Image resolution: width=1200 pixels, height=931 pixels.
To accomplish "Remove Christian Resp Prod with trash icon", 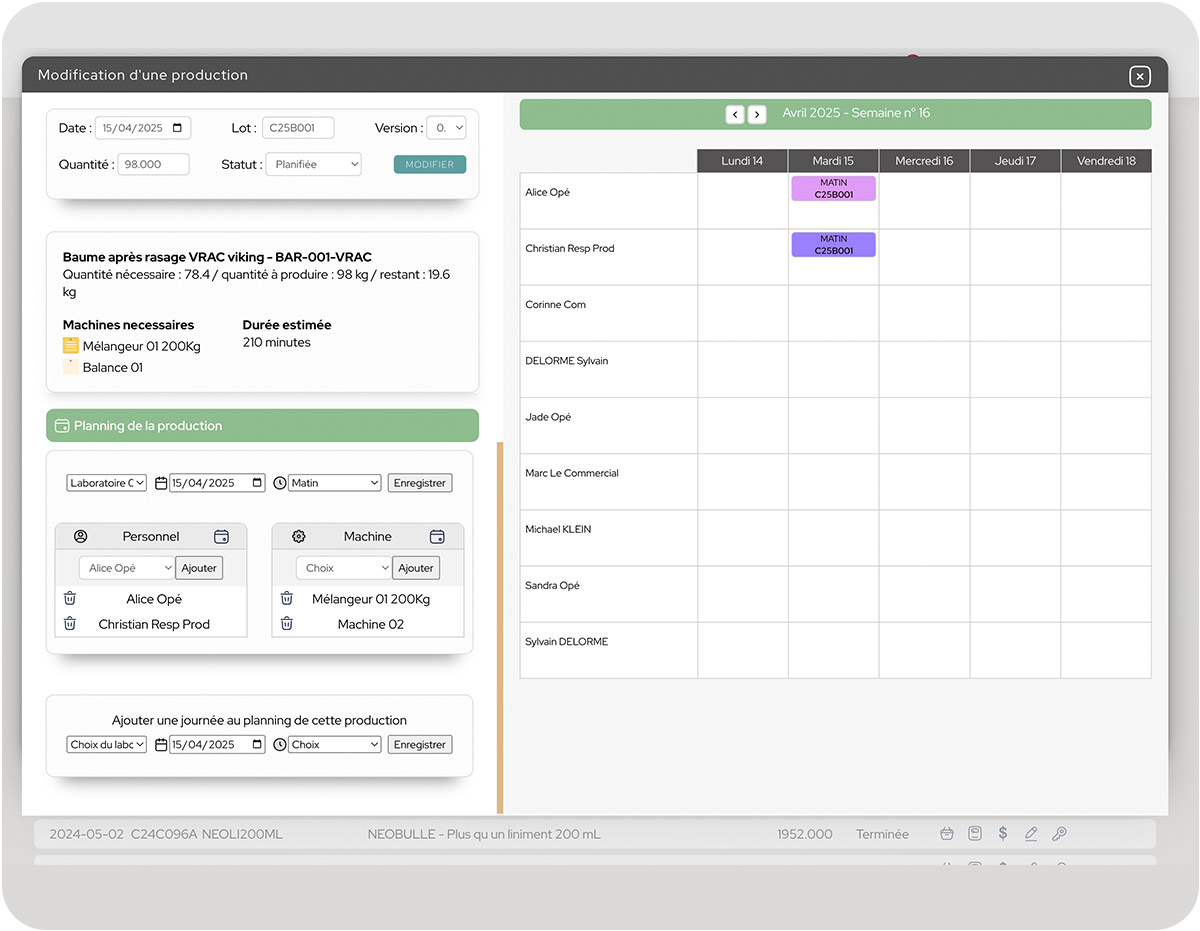I will click(x=70, y=624).
